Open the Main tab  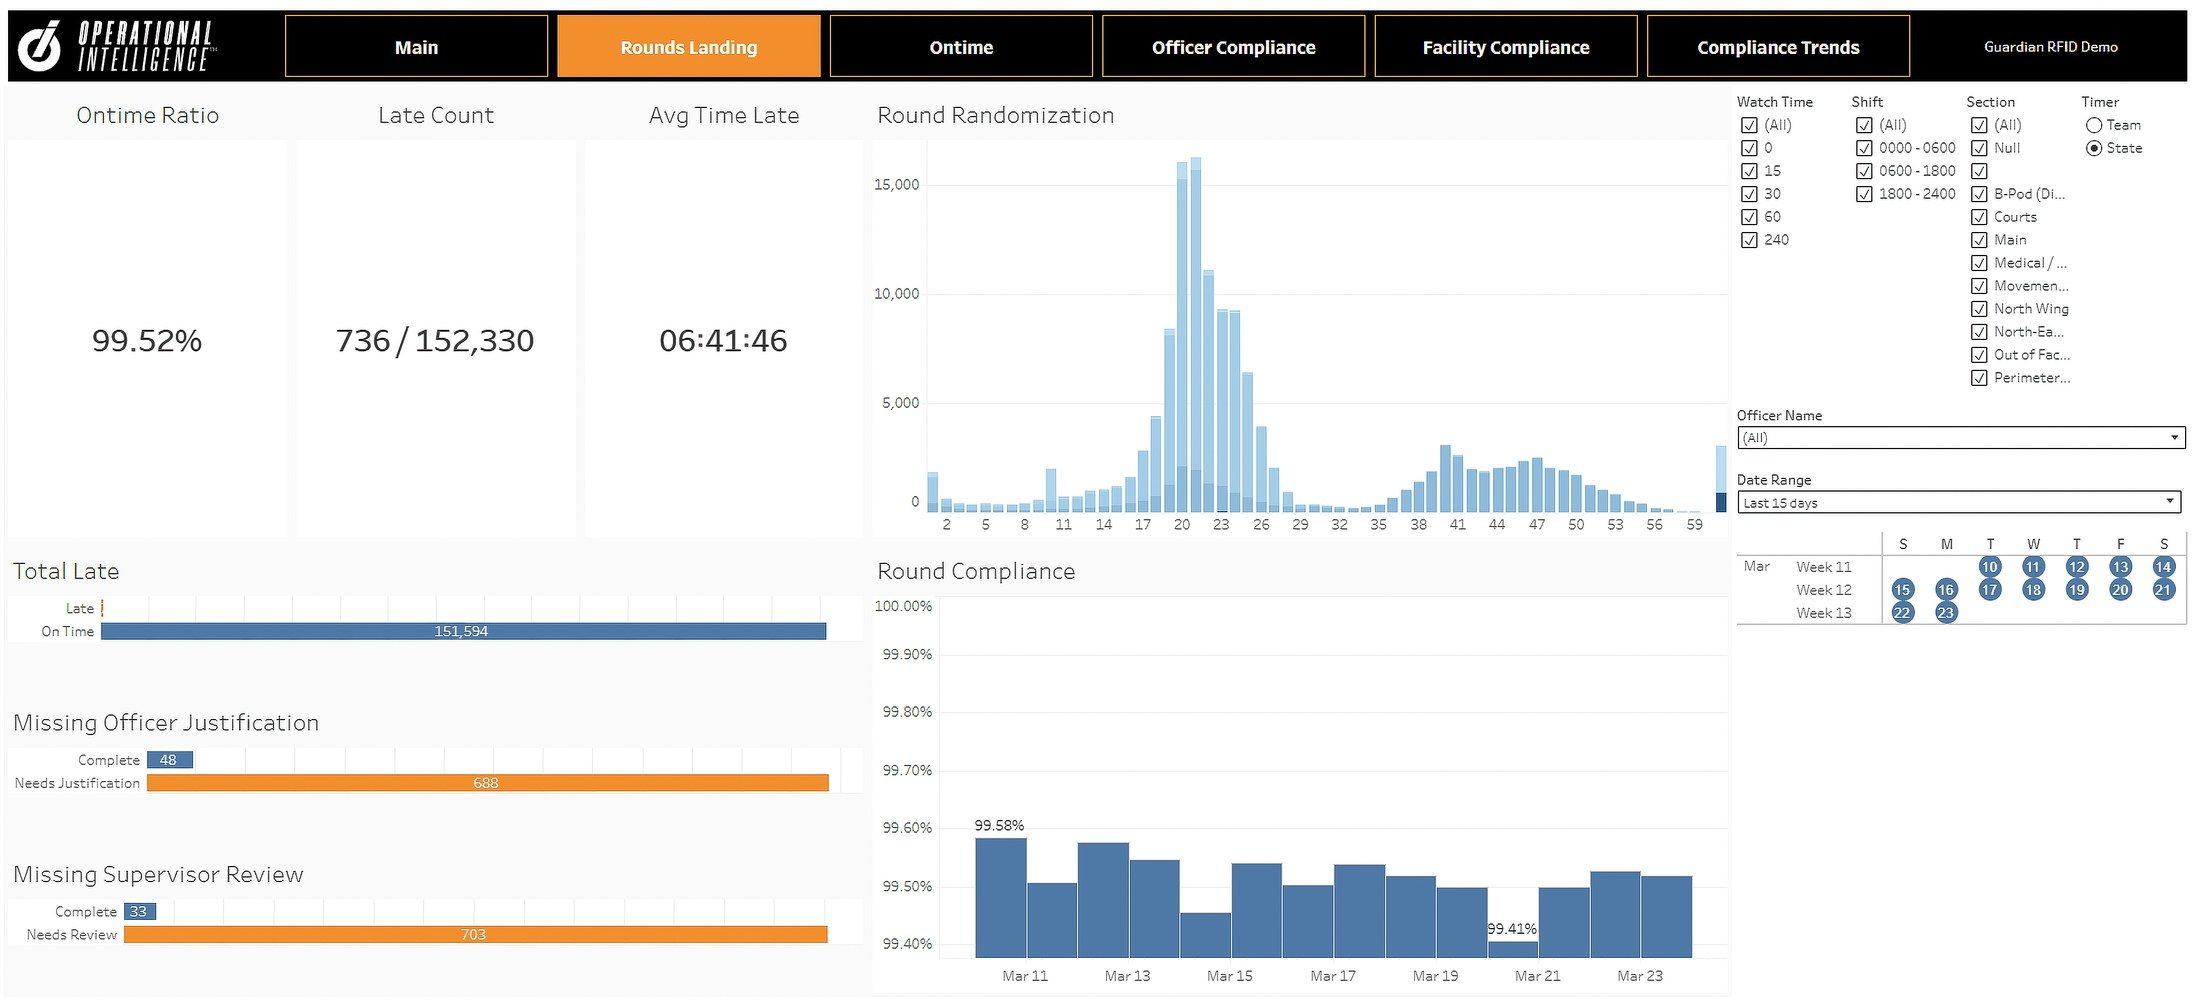(416, 46)
